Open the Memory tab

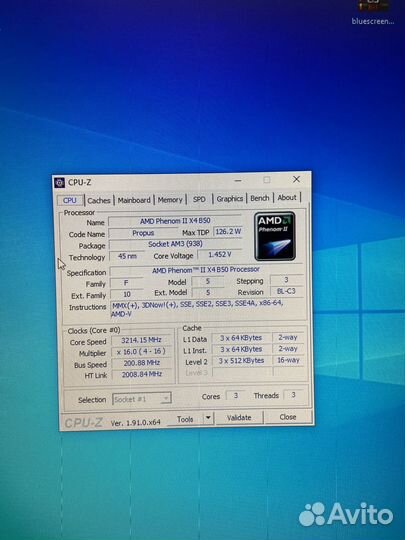(170, 200)
